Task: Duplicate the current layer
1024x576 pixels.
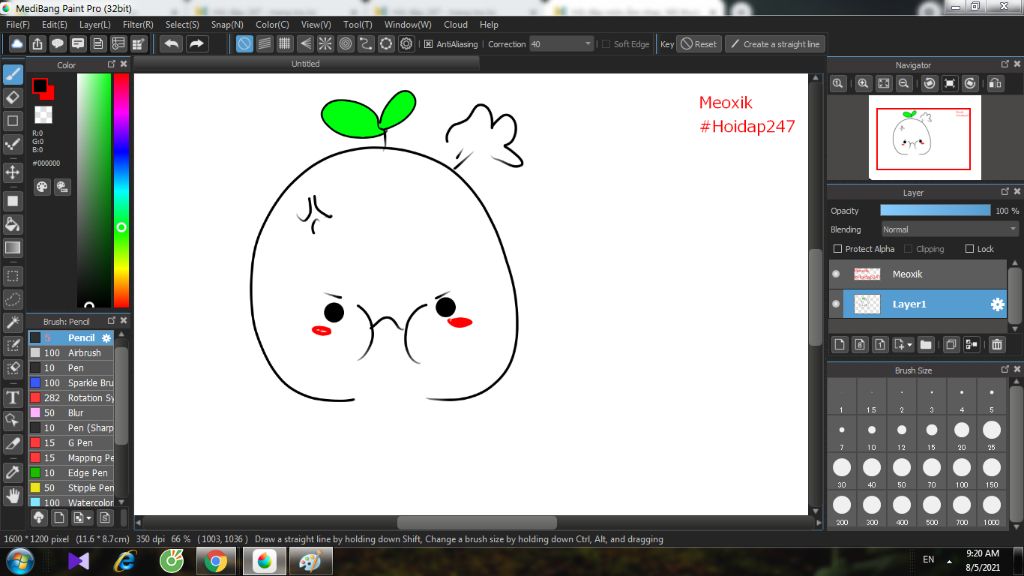Action: tap(951, 344)
